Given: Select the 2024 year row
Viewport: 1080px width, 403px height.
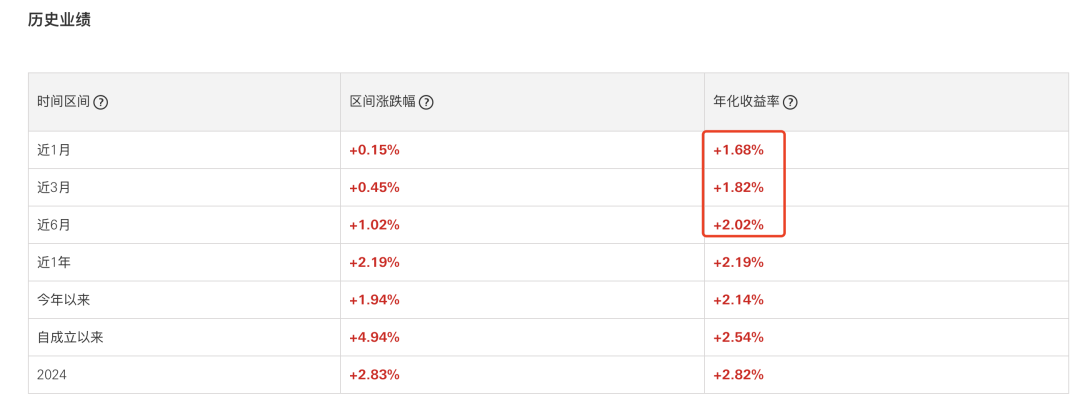Looking at the screenshot, I should coord(52,375).
